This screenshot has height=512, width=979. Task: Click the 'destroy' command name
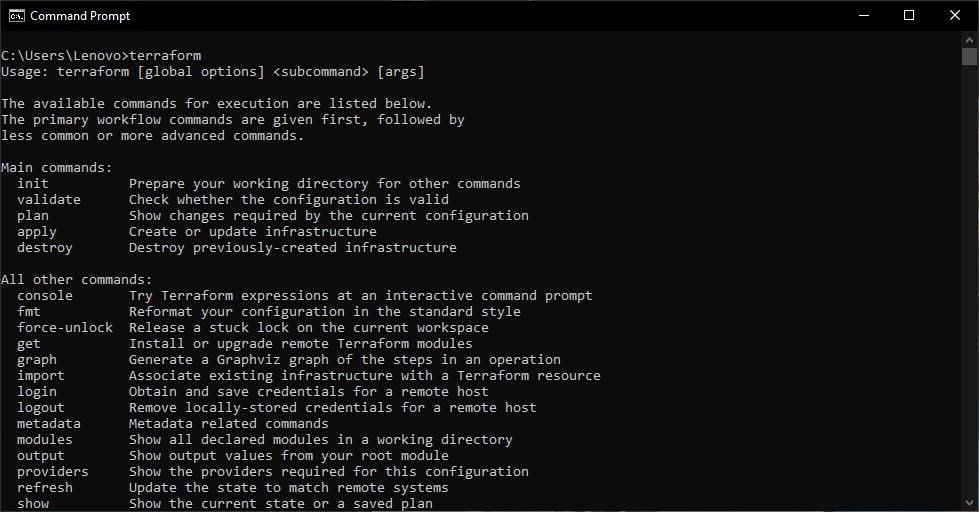click(x=45, y=248)
